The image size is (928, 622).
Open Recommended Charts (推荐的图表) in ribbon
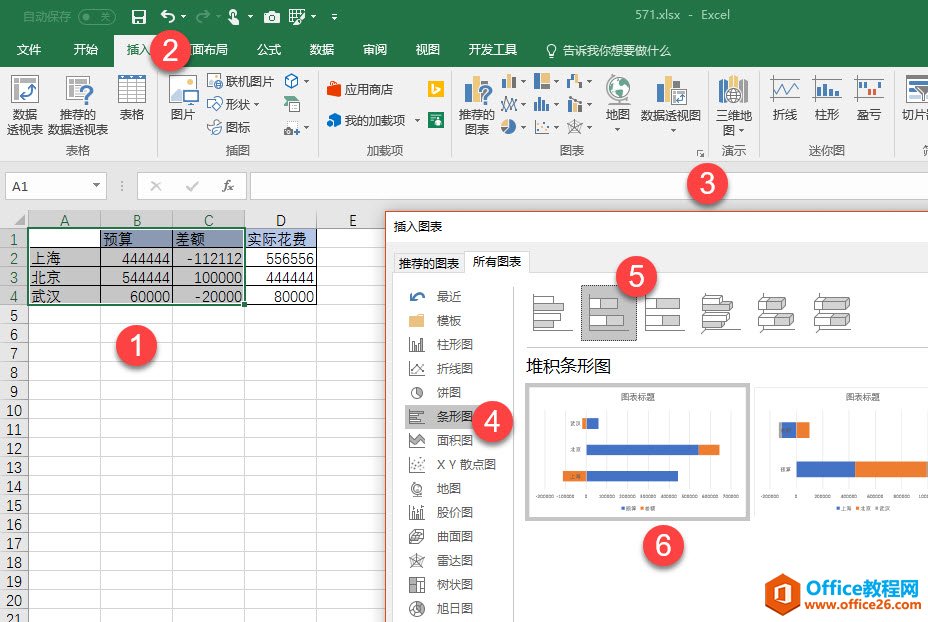[477, 105]
